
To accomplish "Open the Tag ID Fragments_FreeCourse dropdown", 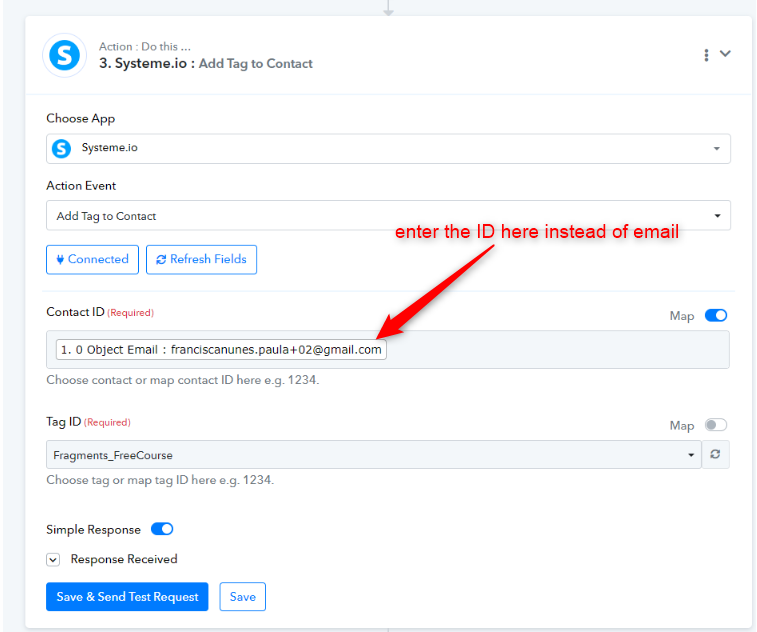I will point(374,455).
